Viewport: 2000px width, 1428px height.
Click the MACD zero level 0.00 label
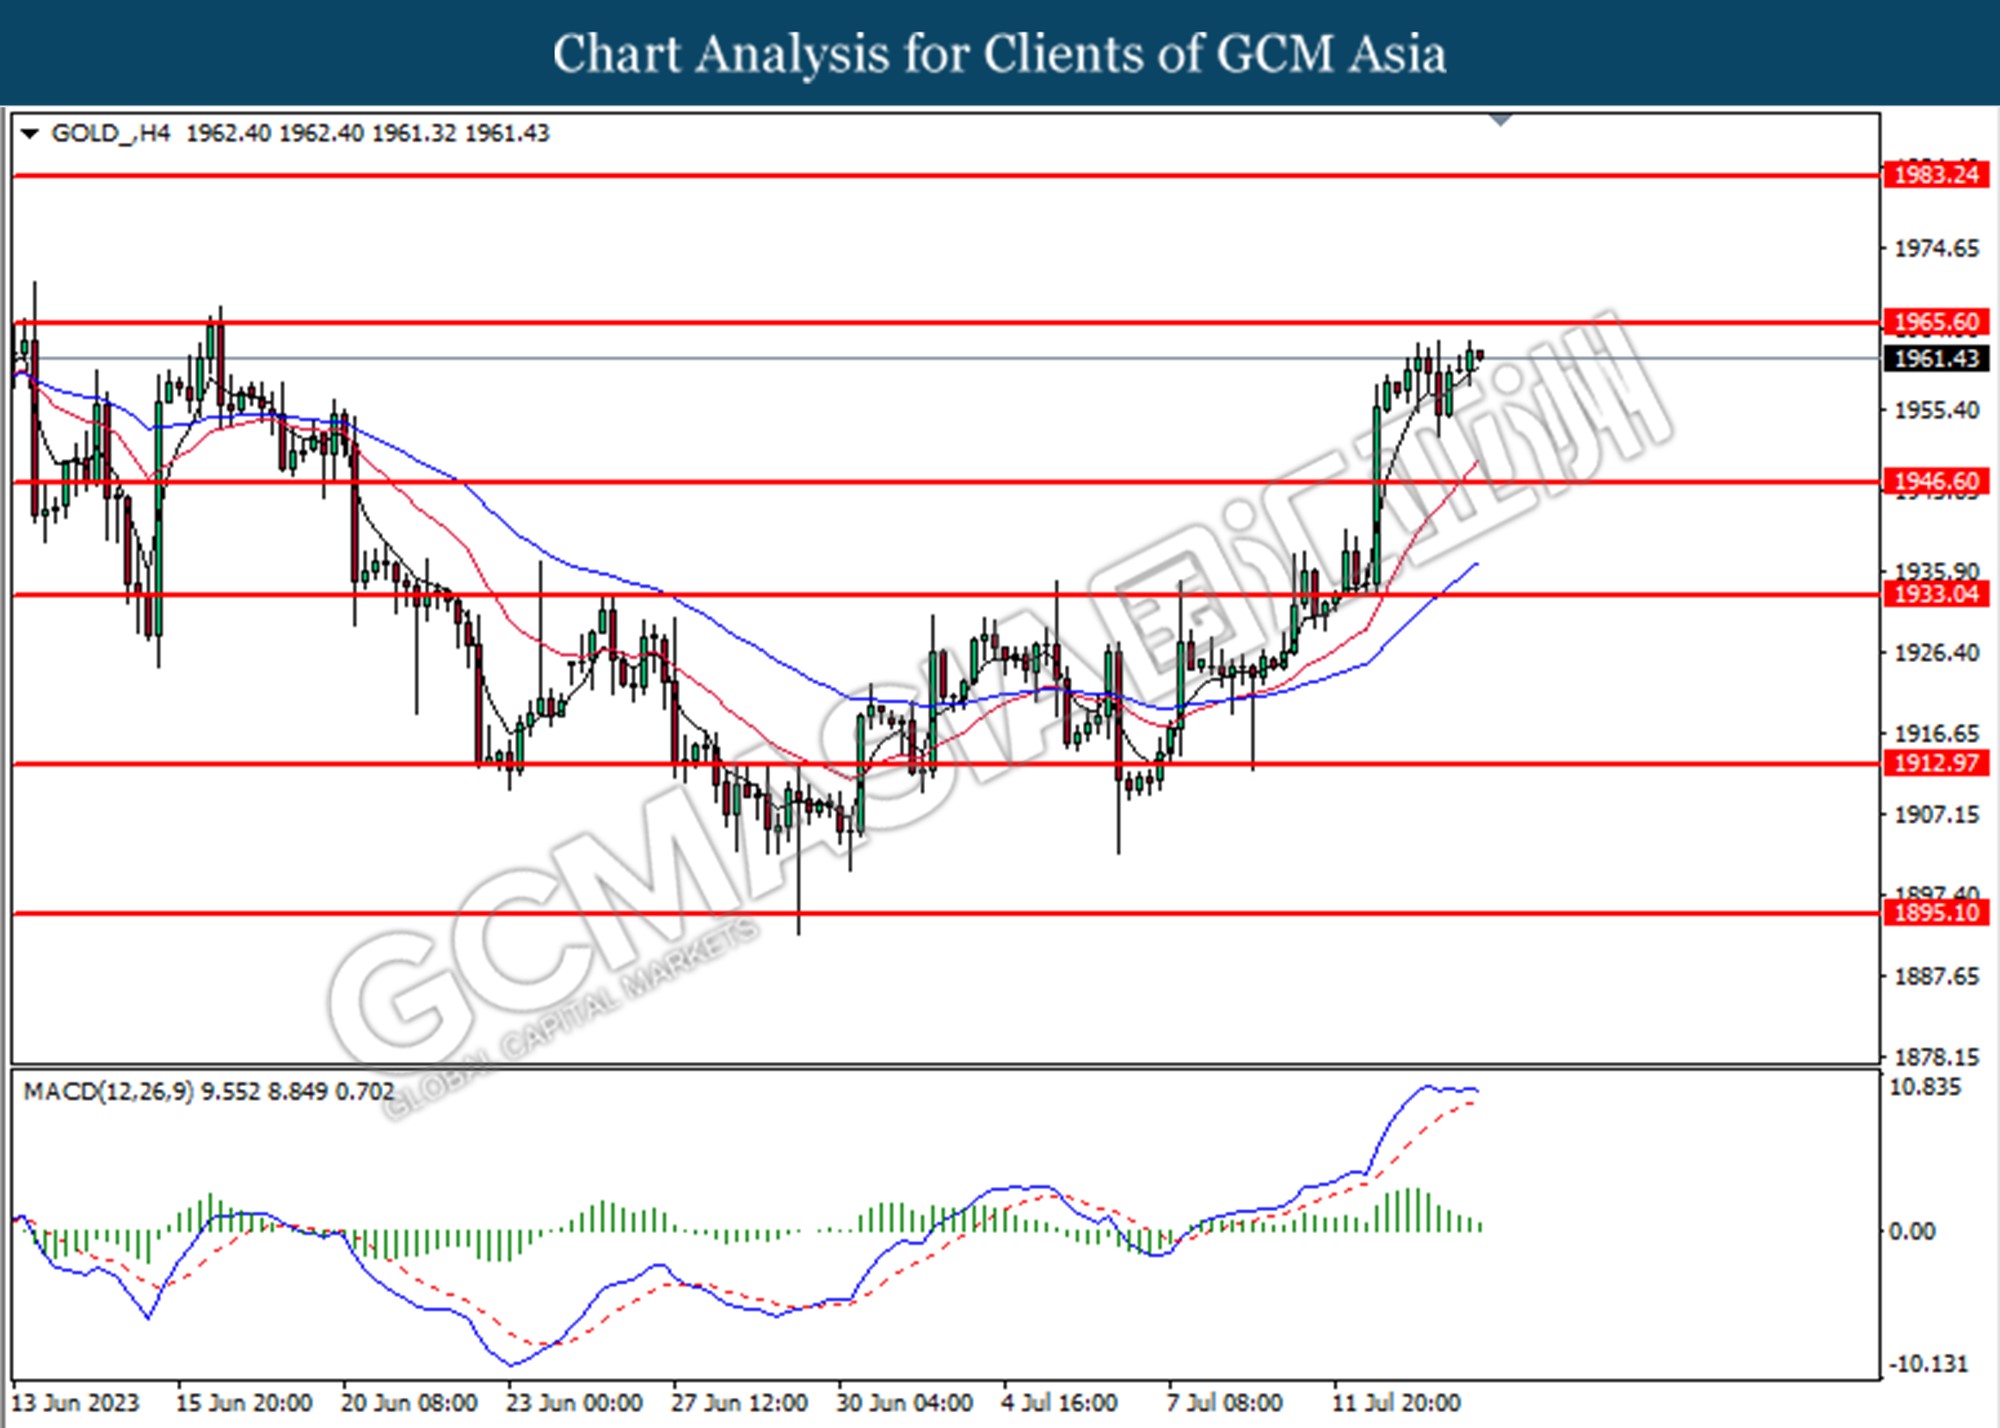point(1911,1231)
